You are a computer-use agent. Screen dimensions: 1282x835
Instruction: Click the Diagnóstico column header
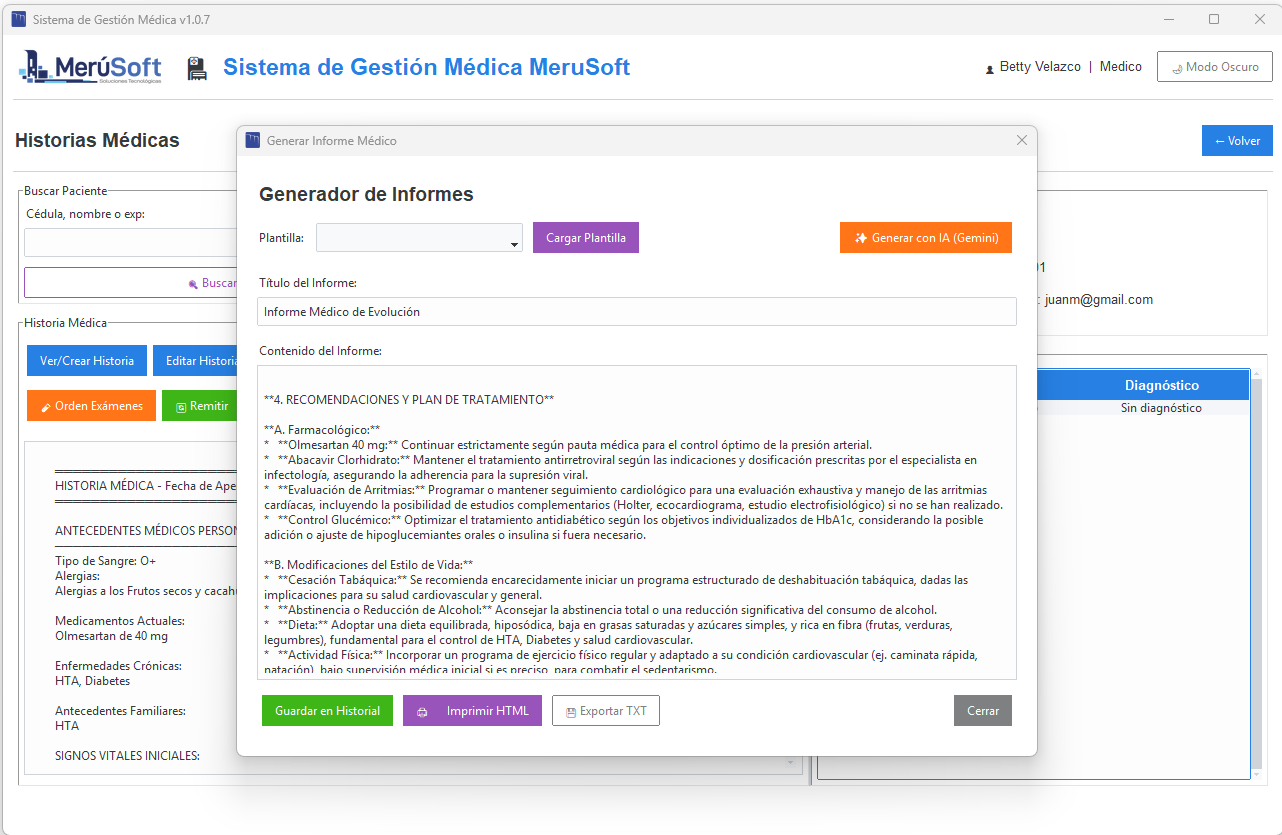1161,385
